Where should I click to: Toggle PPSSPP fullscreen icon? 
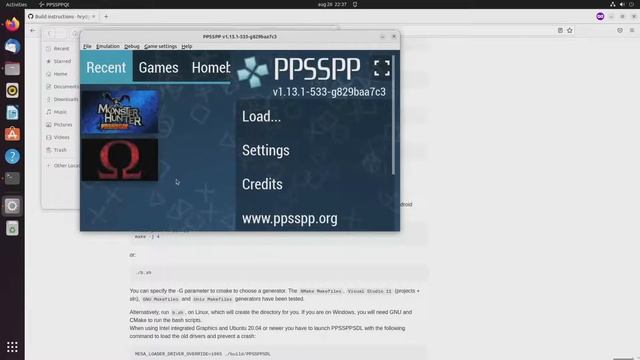click(x=382, y=68)
